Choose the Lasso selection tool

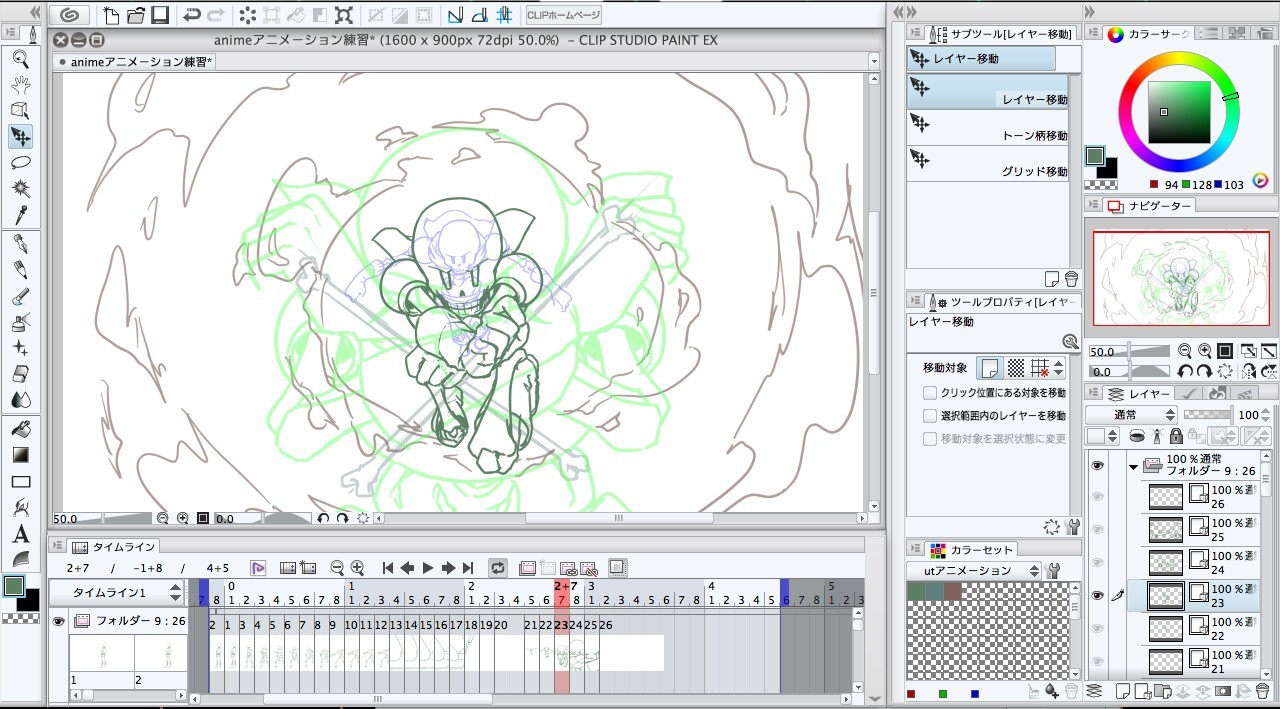point(20,162)
